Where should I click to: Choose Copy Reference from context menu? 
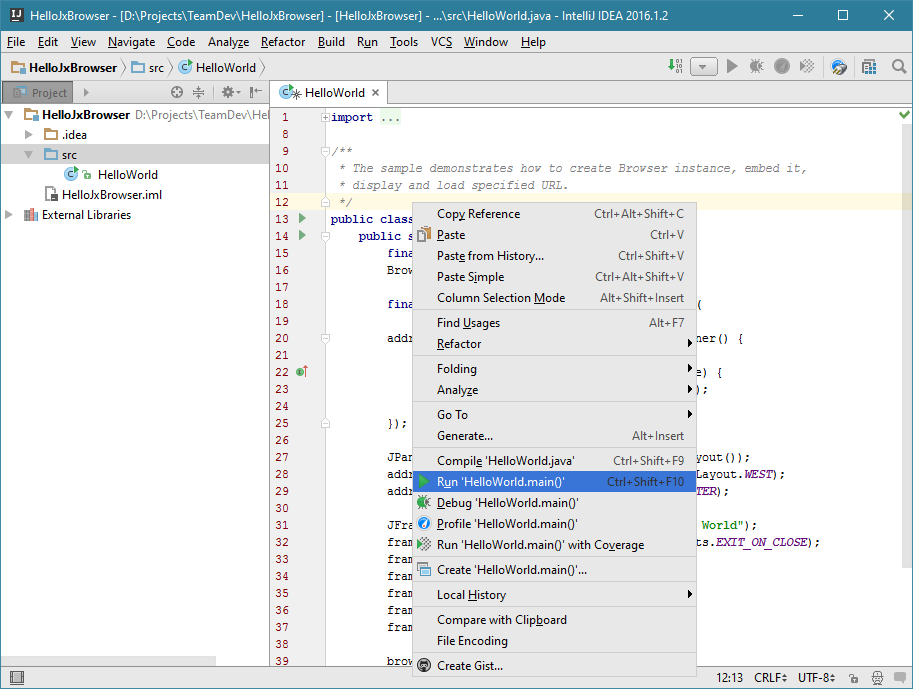(554, 214)
